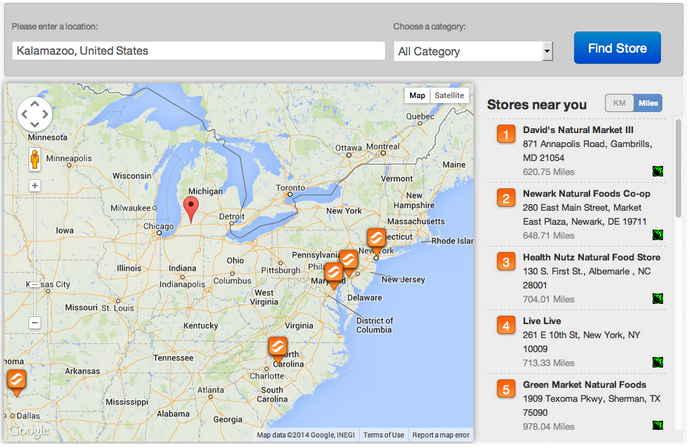Click green direction icon for Health Nutz
Image resolution: width=689 pixels, height=448 pixels.
tap(657, 299)
